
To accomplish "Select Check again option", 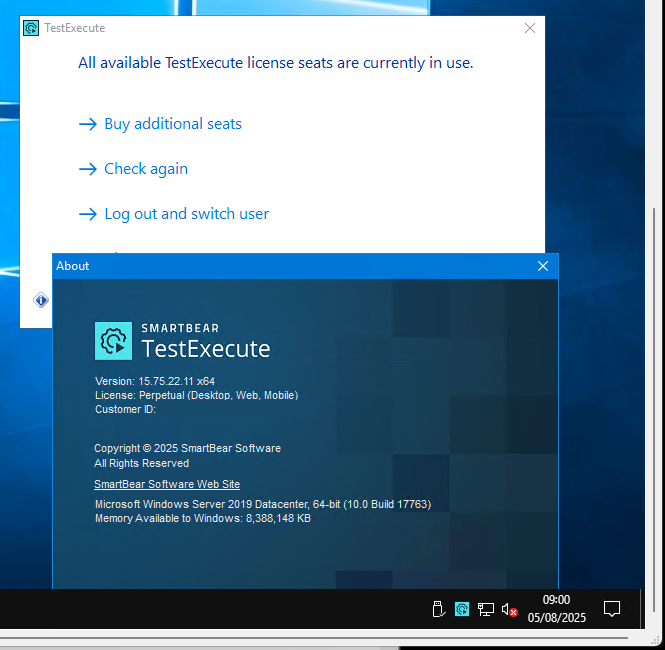I will pos(146,169).
